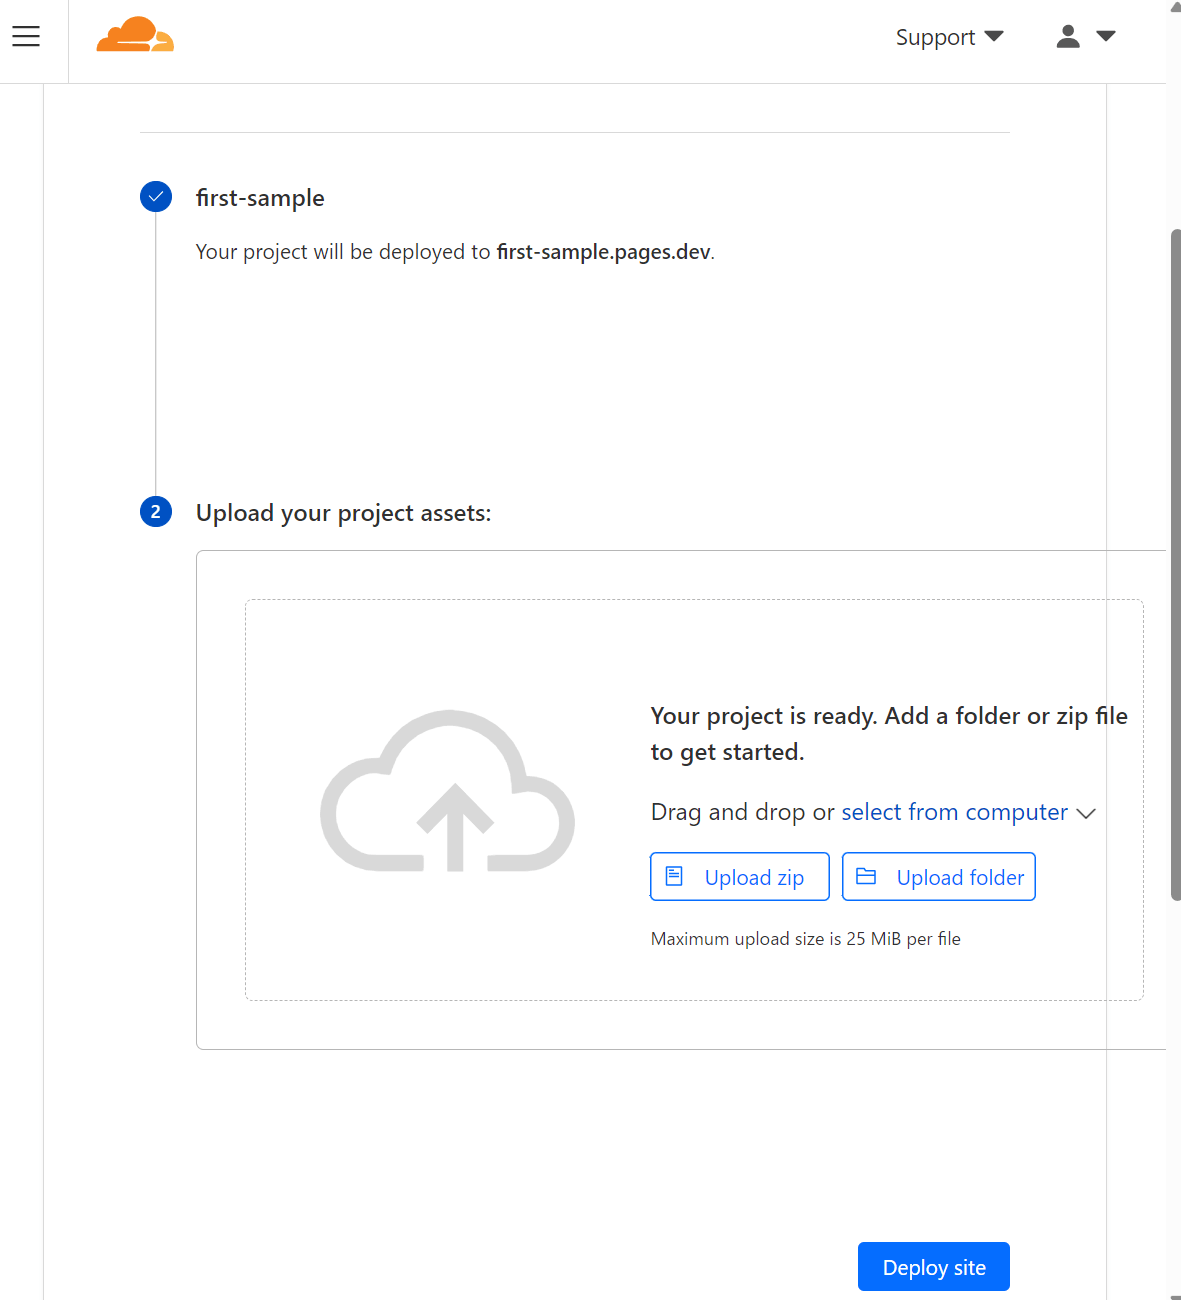Click the user profile icon

pyautogui.click(x=1068, y=36)
